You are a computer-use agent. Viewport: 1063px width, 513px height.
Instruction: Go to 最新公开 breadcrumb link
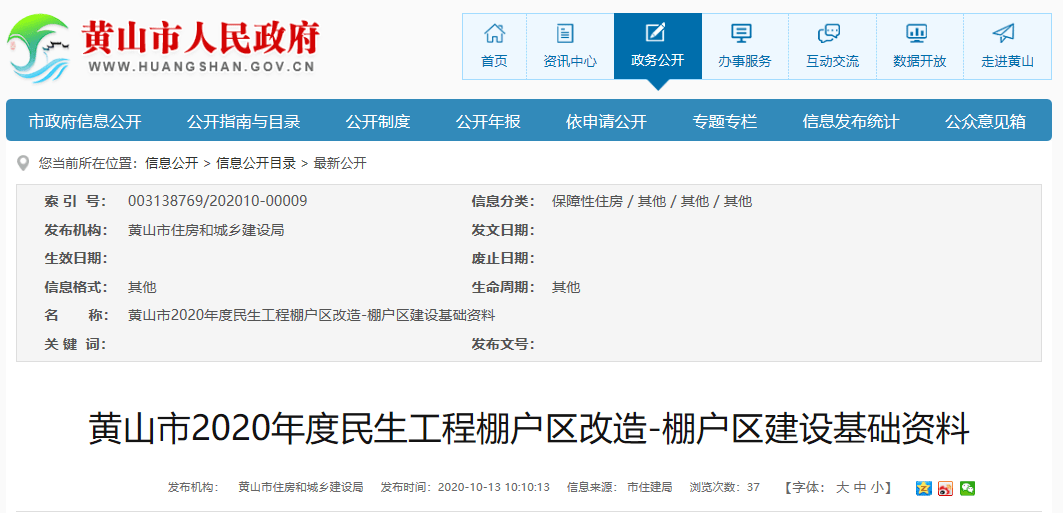coord(340,163)
